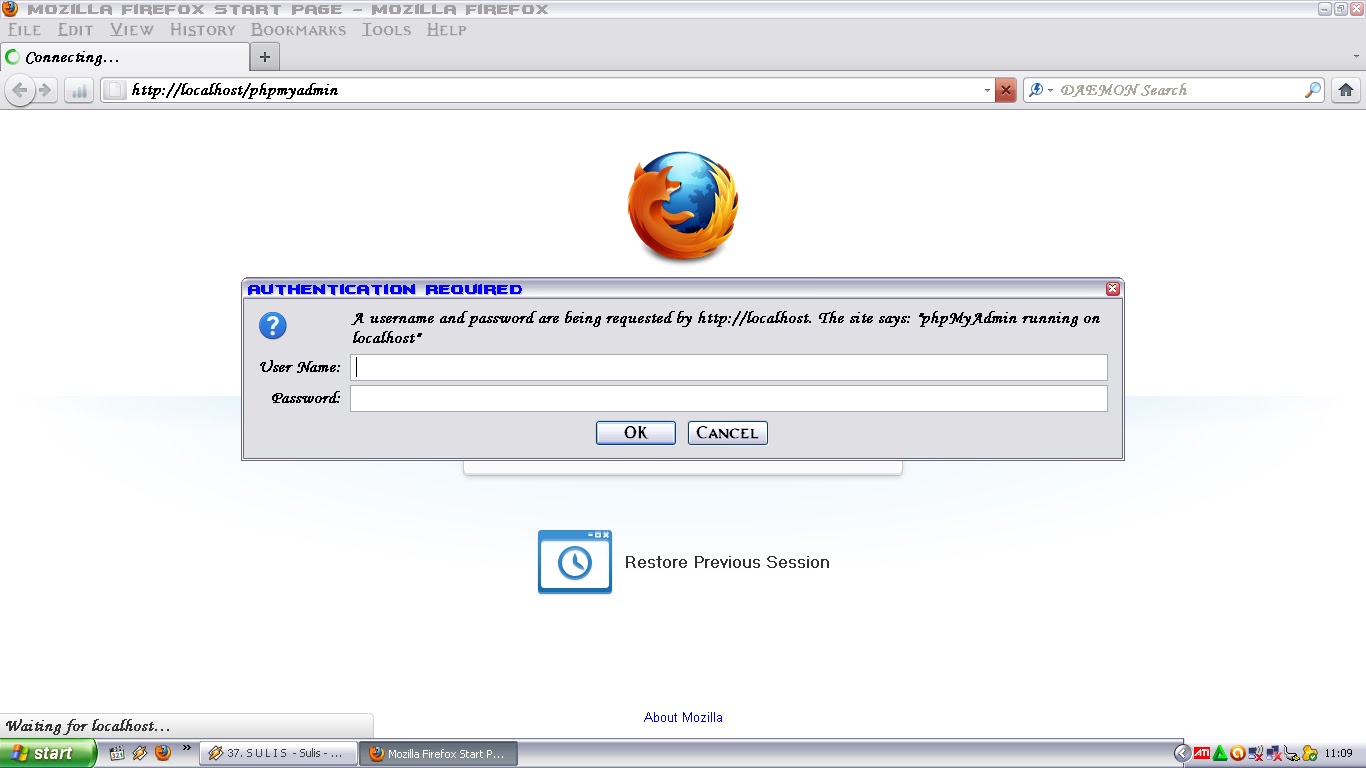Confirm credentials with the OK button
This screenshot has width=1366, height=768.
[636, 433]
